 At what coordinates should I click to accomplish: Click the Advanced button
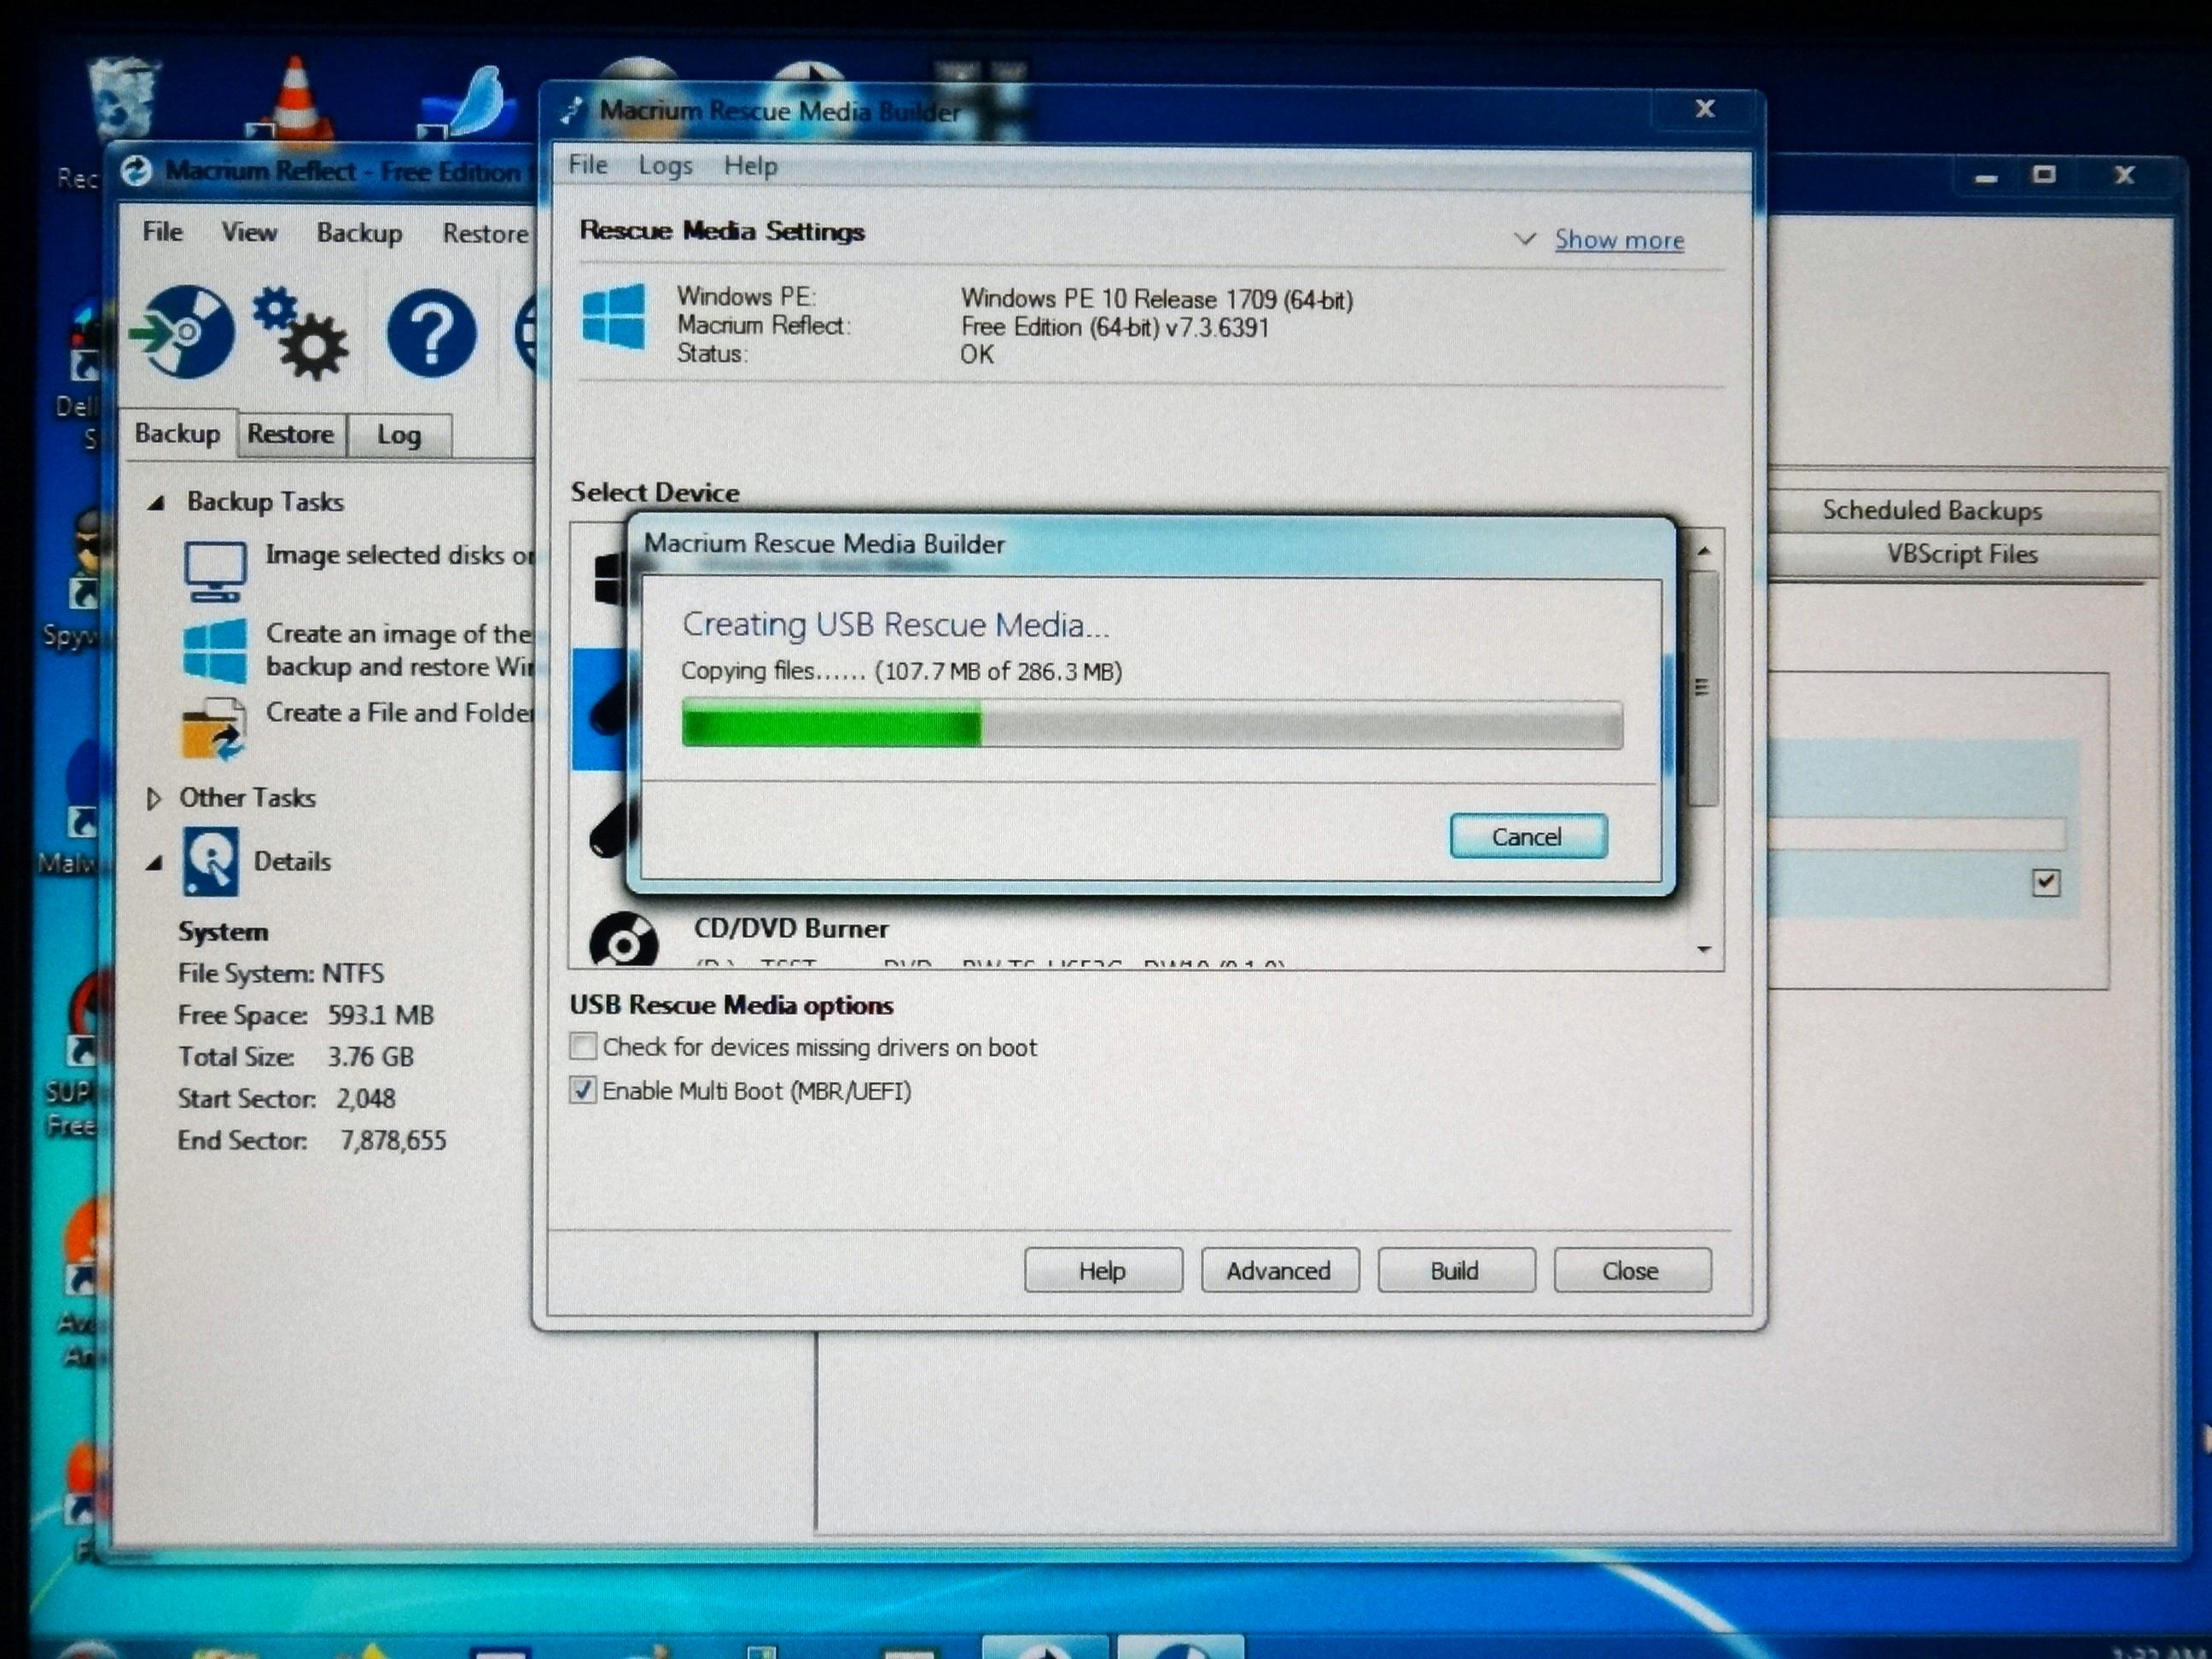coord(1279,1270)
